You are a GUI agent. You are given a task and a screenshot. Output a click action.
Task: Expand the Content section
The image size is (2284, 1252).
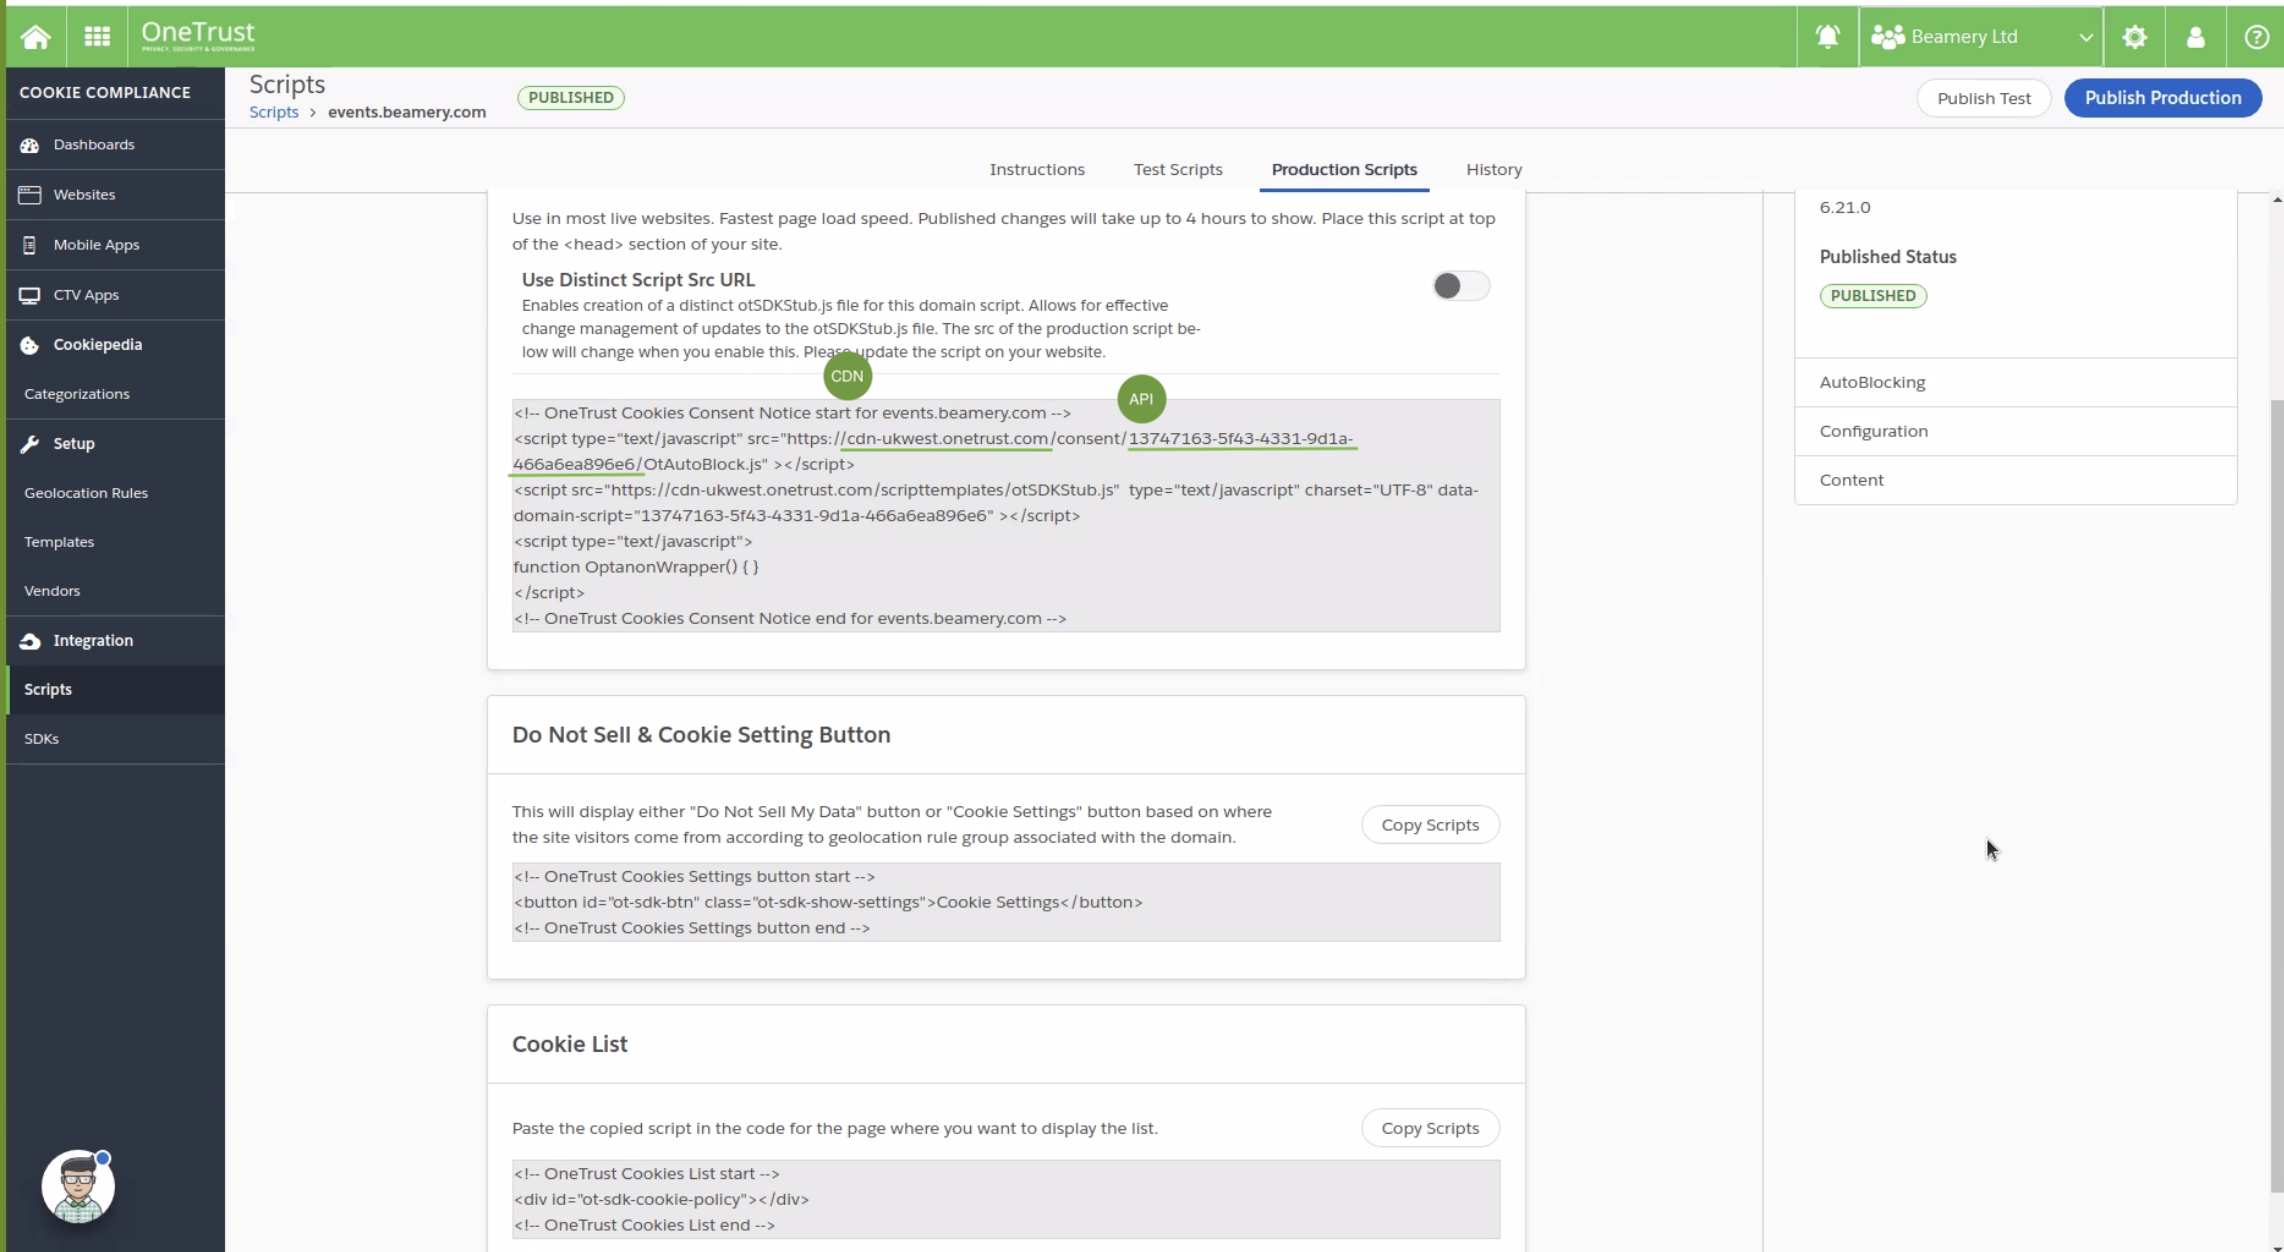[x=2015, y=480]
